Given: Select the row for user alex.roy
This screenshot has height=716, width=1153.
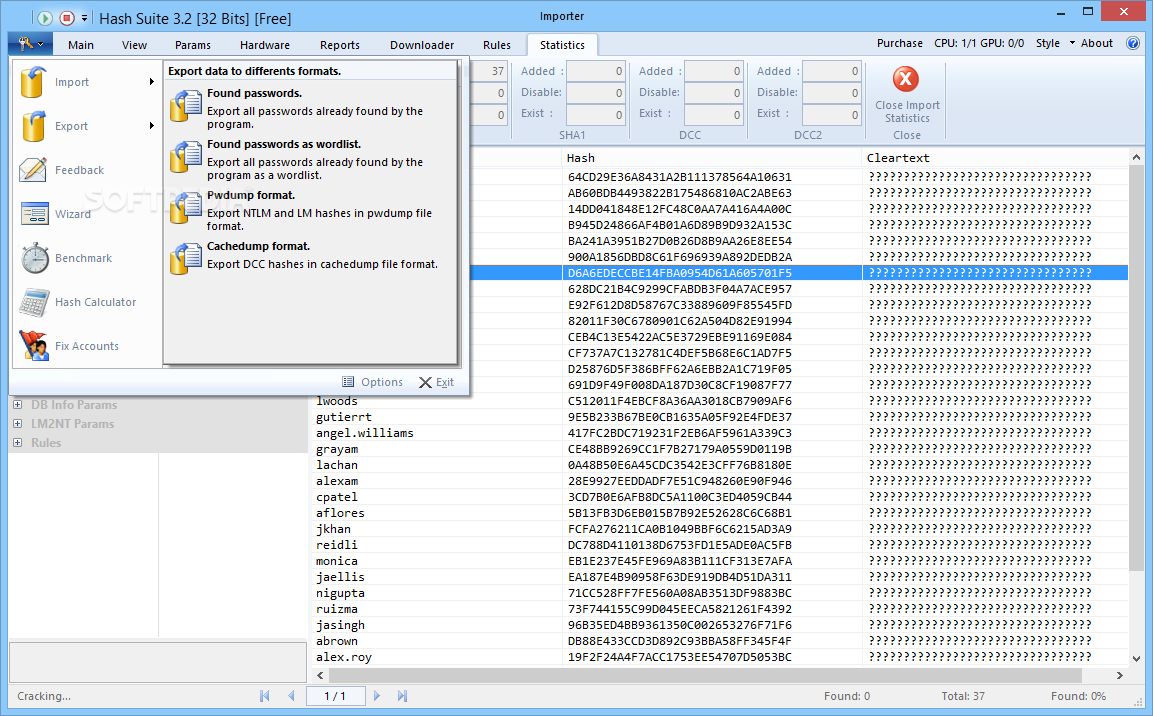Looking at the screenshot, I should click(719, 657).
